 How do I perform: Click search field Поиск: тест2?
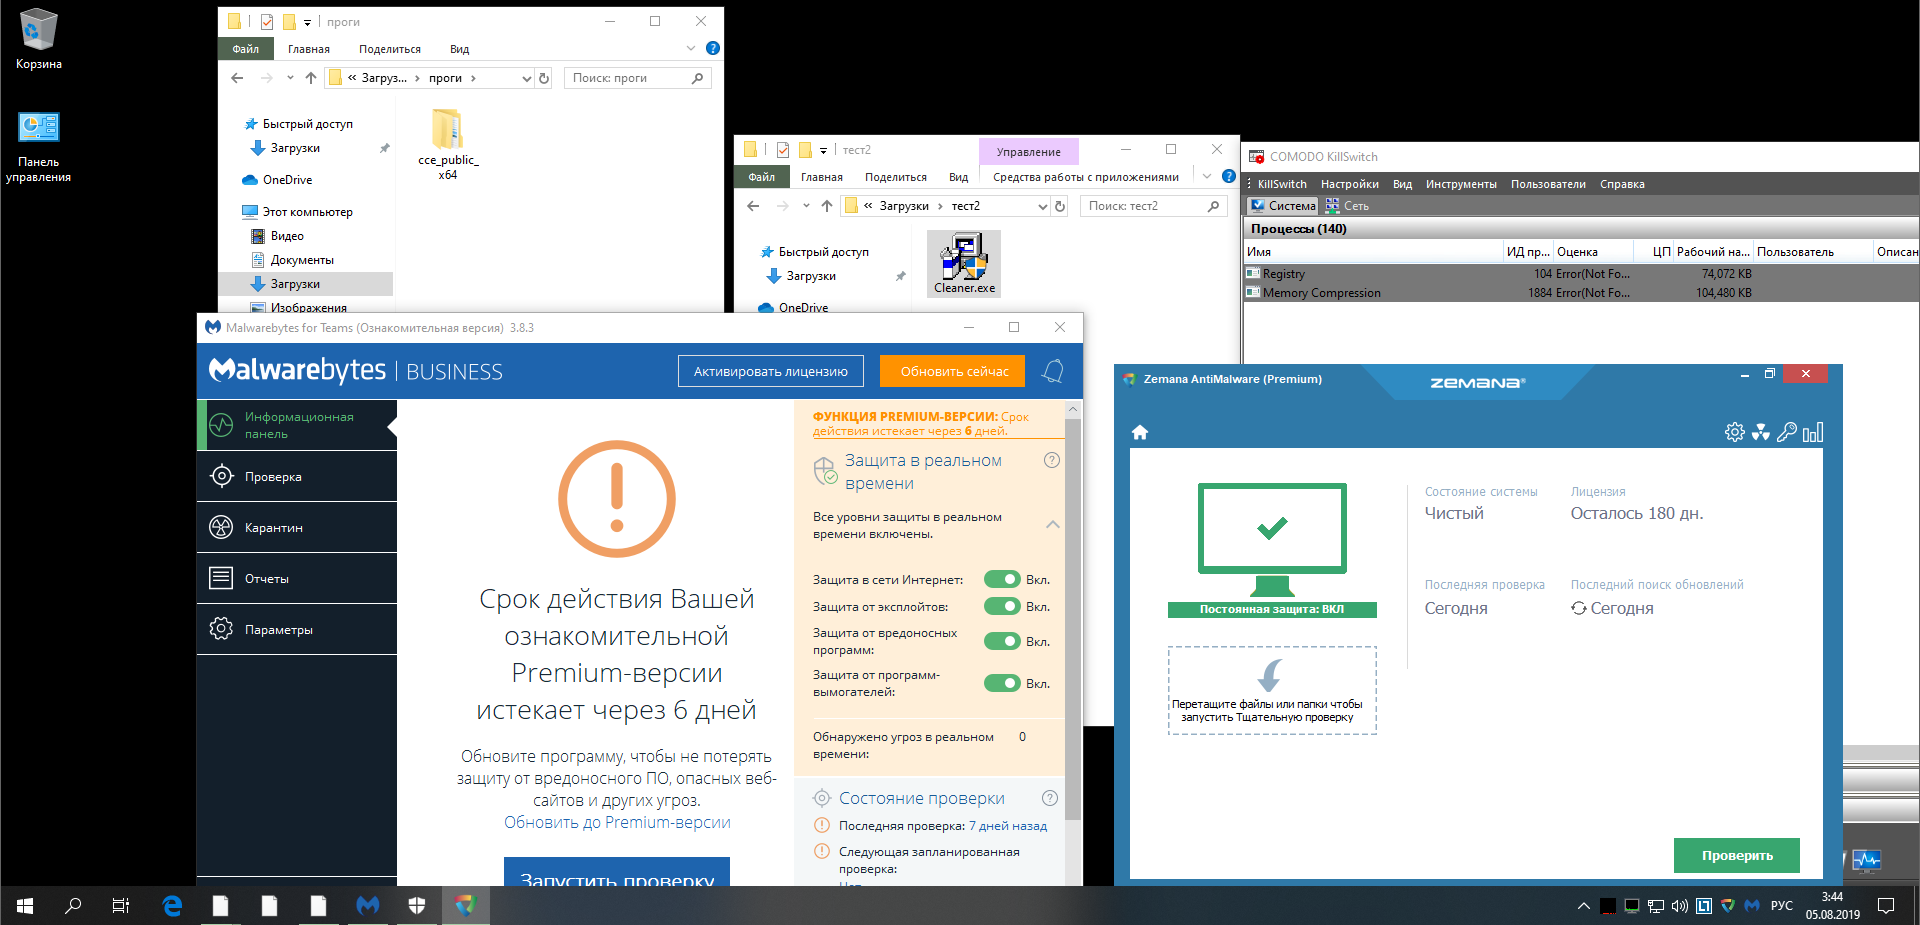(1153, 206)
